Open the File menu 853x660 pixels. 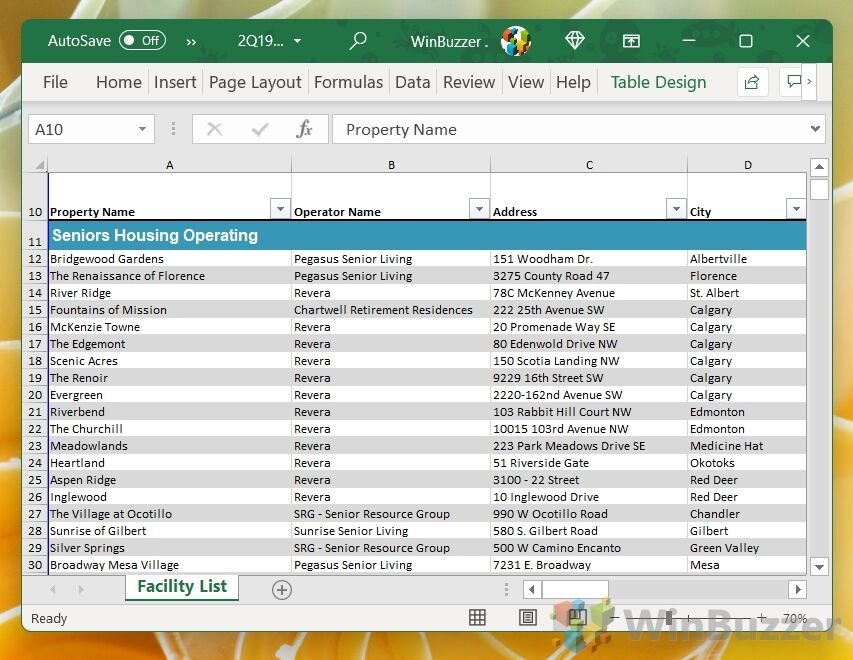tap(55, 82)
